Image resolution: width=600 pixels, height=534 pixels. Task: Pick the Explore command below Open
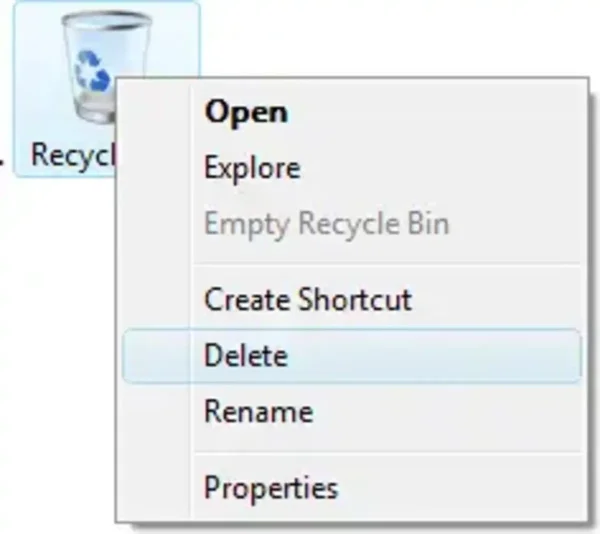point(252,167)
